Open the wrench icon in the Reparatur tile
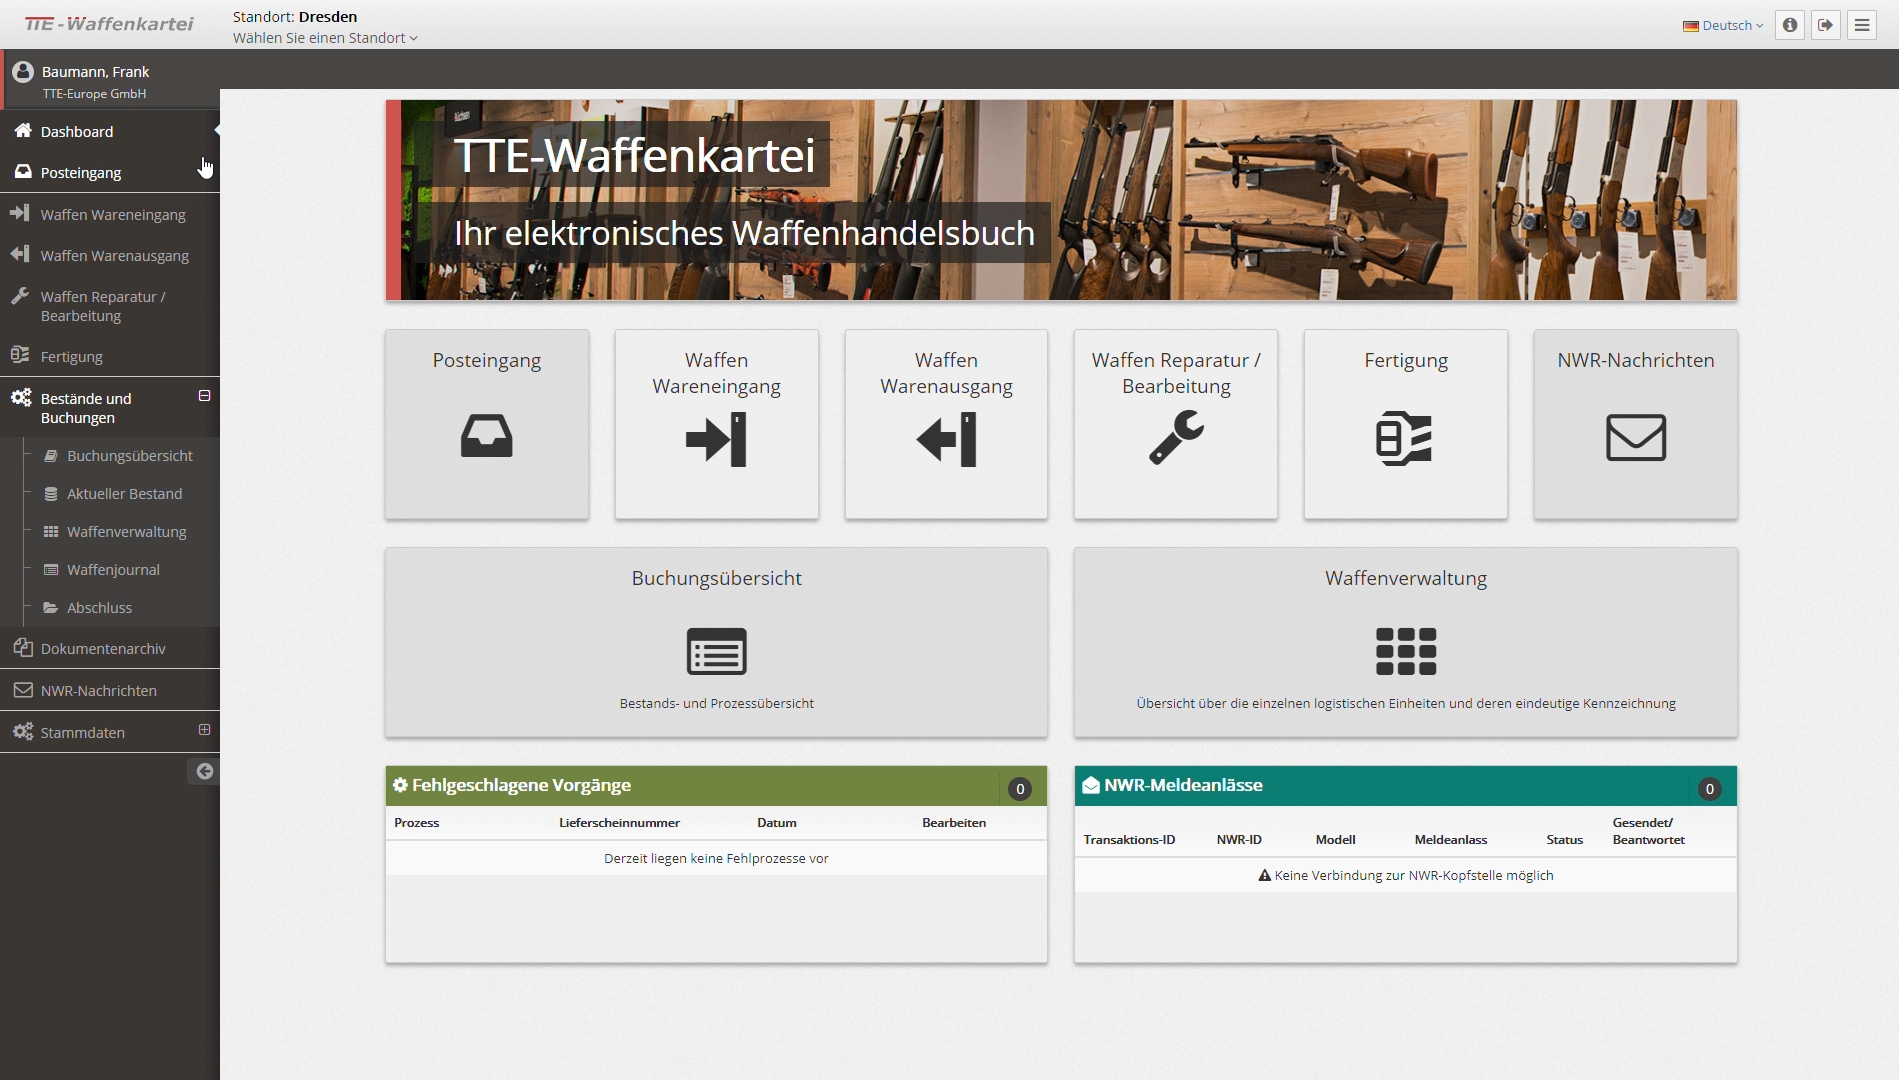This screenshot has height=1080, width=1899. 1176,438
